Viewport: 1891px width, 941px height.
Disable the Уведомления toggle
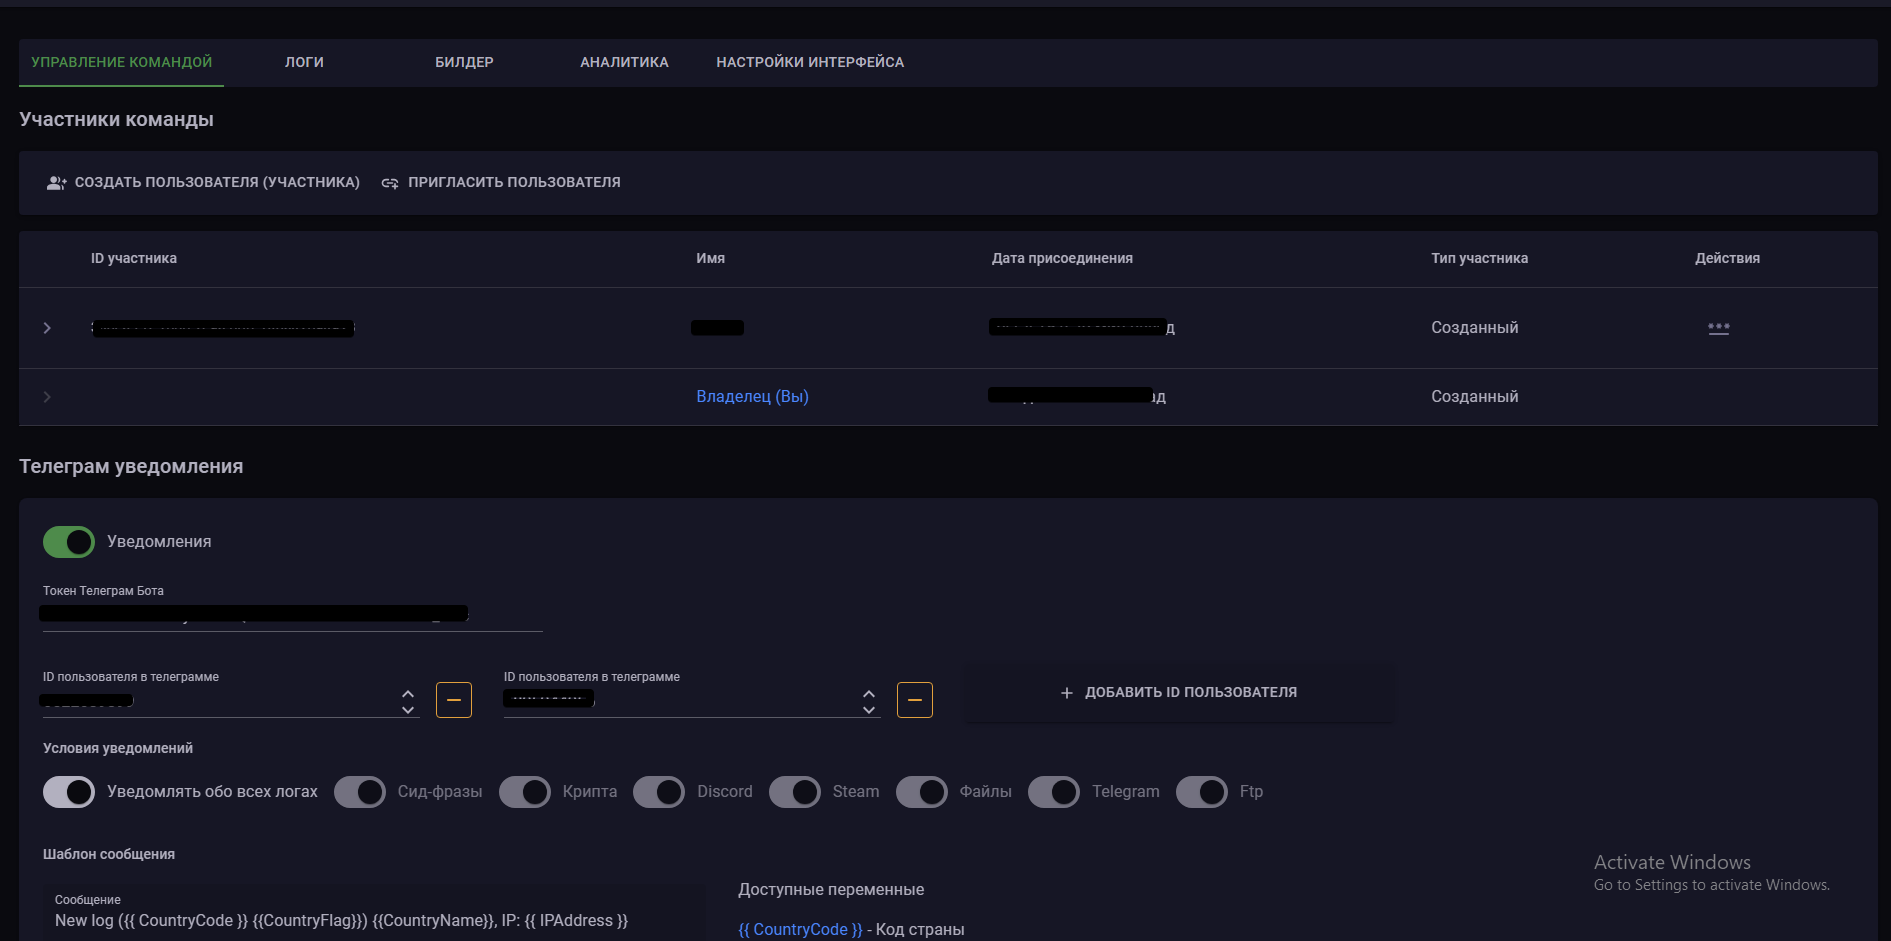[x=69, y=542]
